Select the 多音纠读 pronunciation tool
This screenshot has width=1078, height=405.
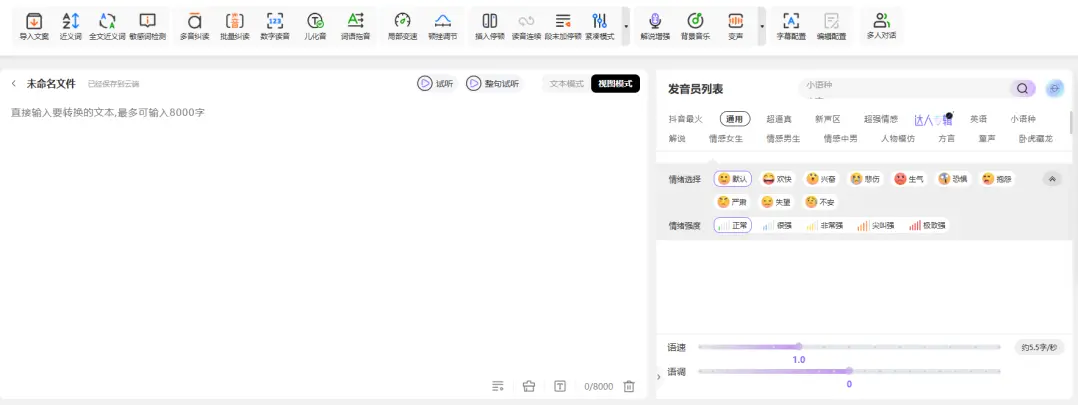(195, 25)
